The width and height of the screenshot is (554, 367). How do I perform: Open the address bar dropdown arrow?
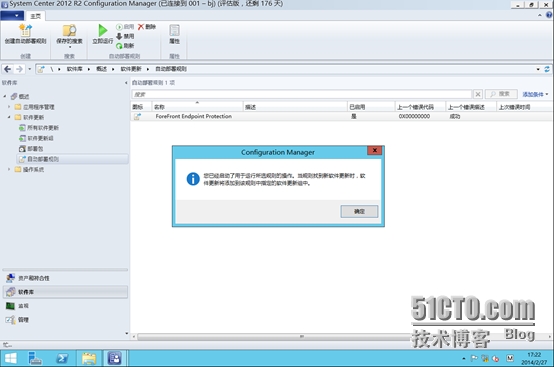tap(538, 69)
